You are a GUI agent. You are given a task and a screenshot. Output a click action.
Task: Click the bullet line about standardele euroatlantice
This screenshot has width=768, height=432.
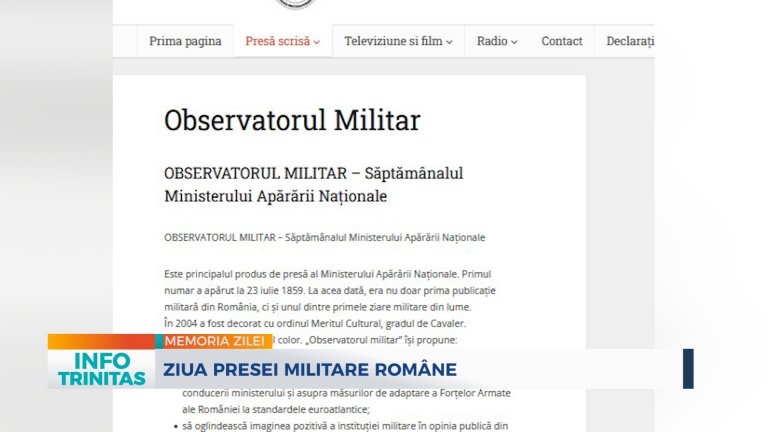276,409
